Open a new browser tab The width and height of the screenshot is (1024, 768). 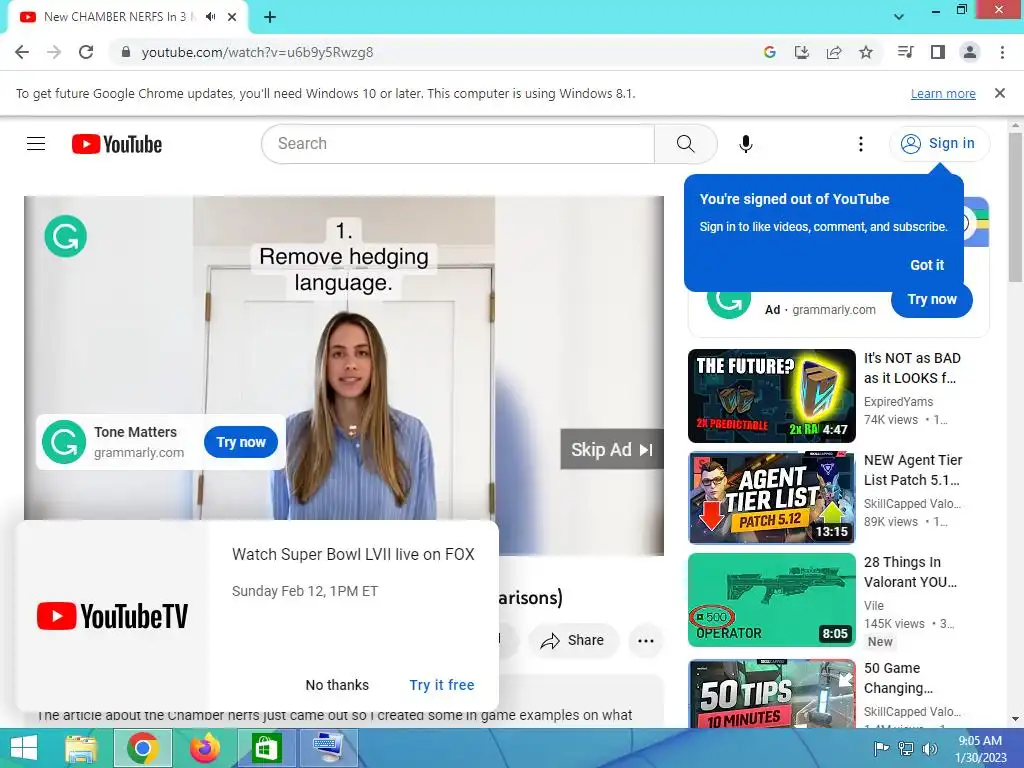(270, 17)
